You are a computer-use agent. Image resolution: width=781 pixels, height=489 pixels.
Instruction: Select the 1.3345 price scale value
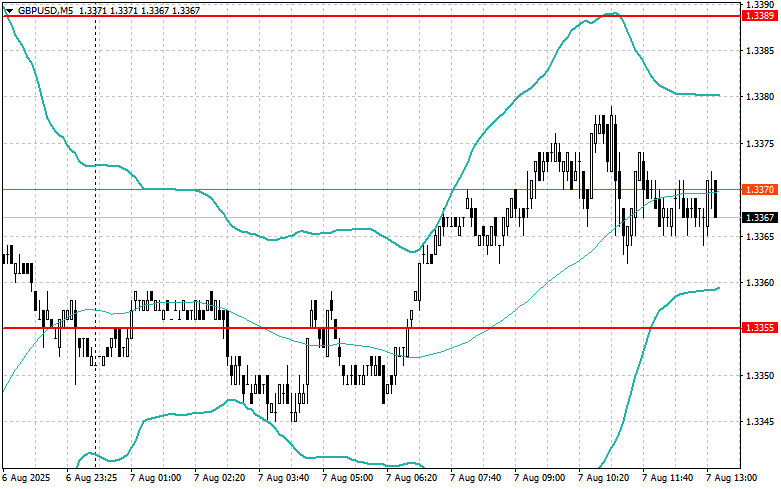[760, 422]
